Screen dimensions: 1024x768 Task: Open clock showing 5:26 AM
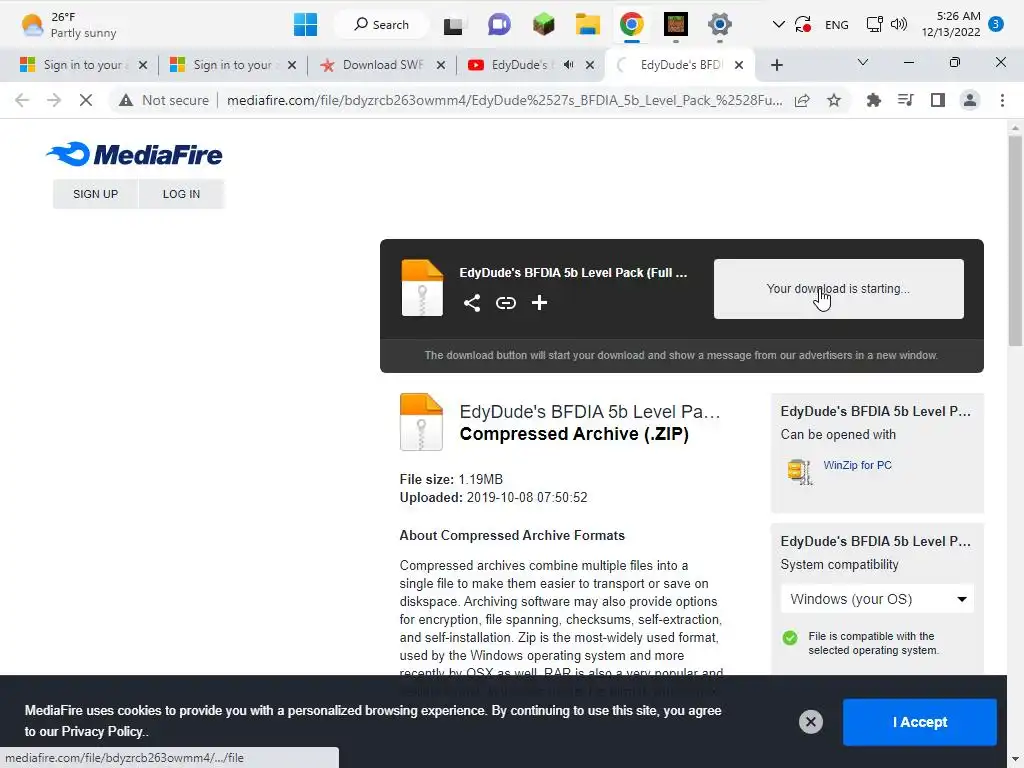952,24
